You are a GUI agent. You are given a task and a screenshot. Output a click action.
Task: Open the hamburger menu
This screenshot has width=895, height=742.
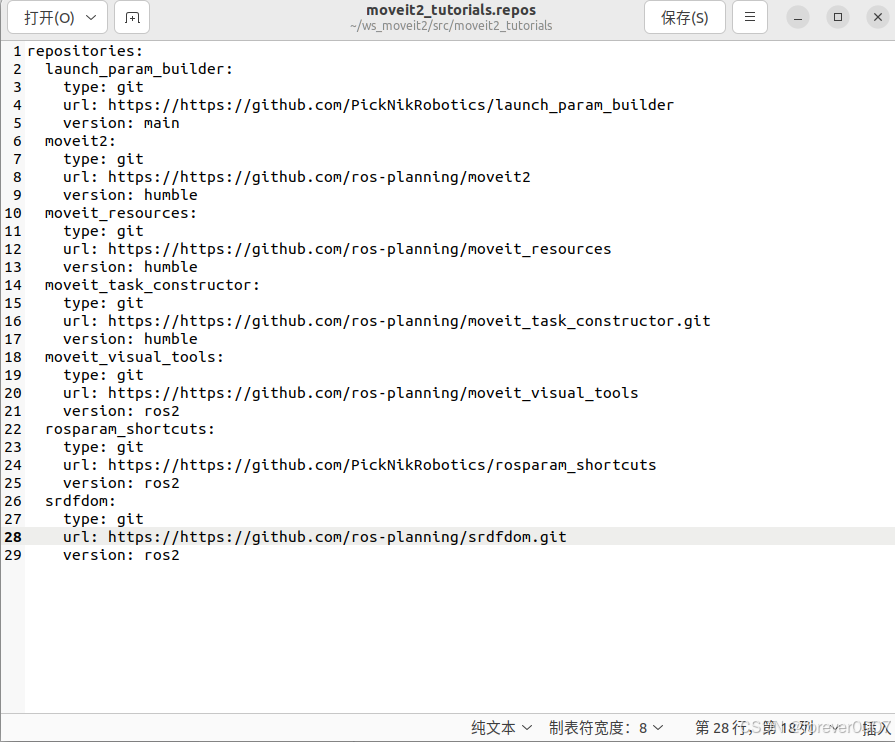750,18
